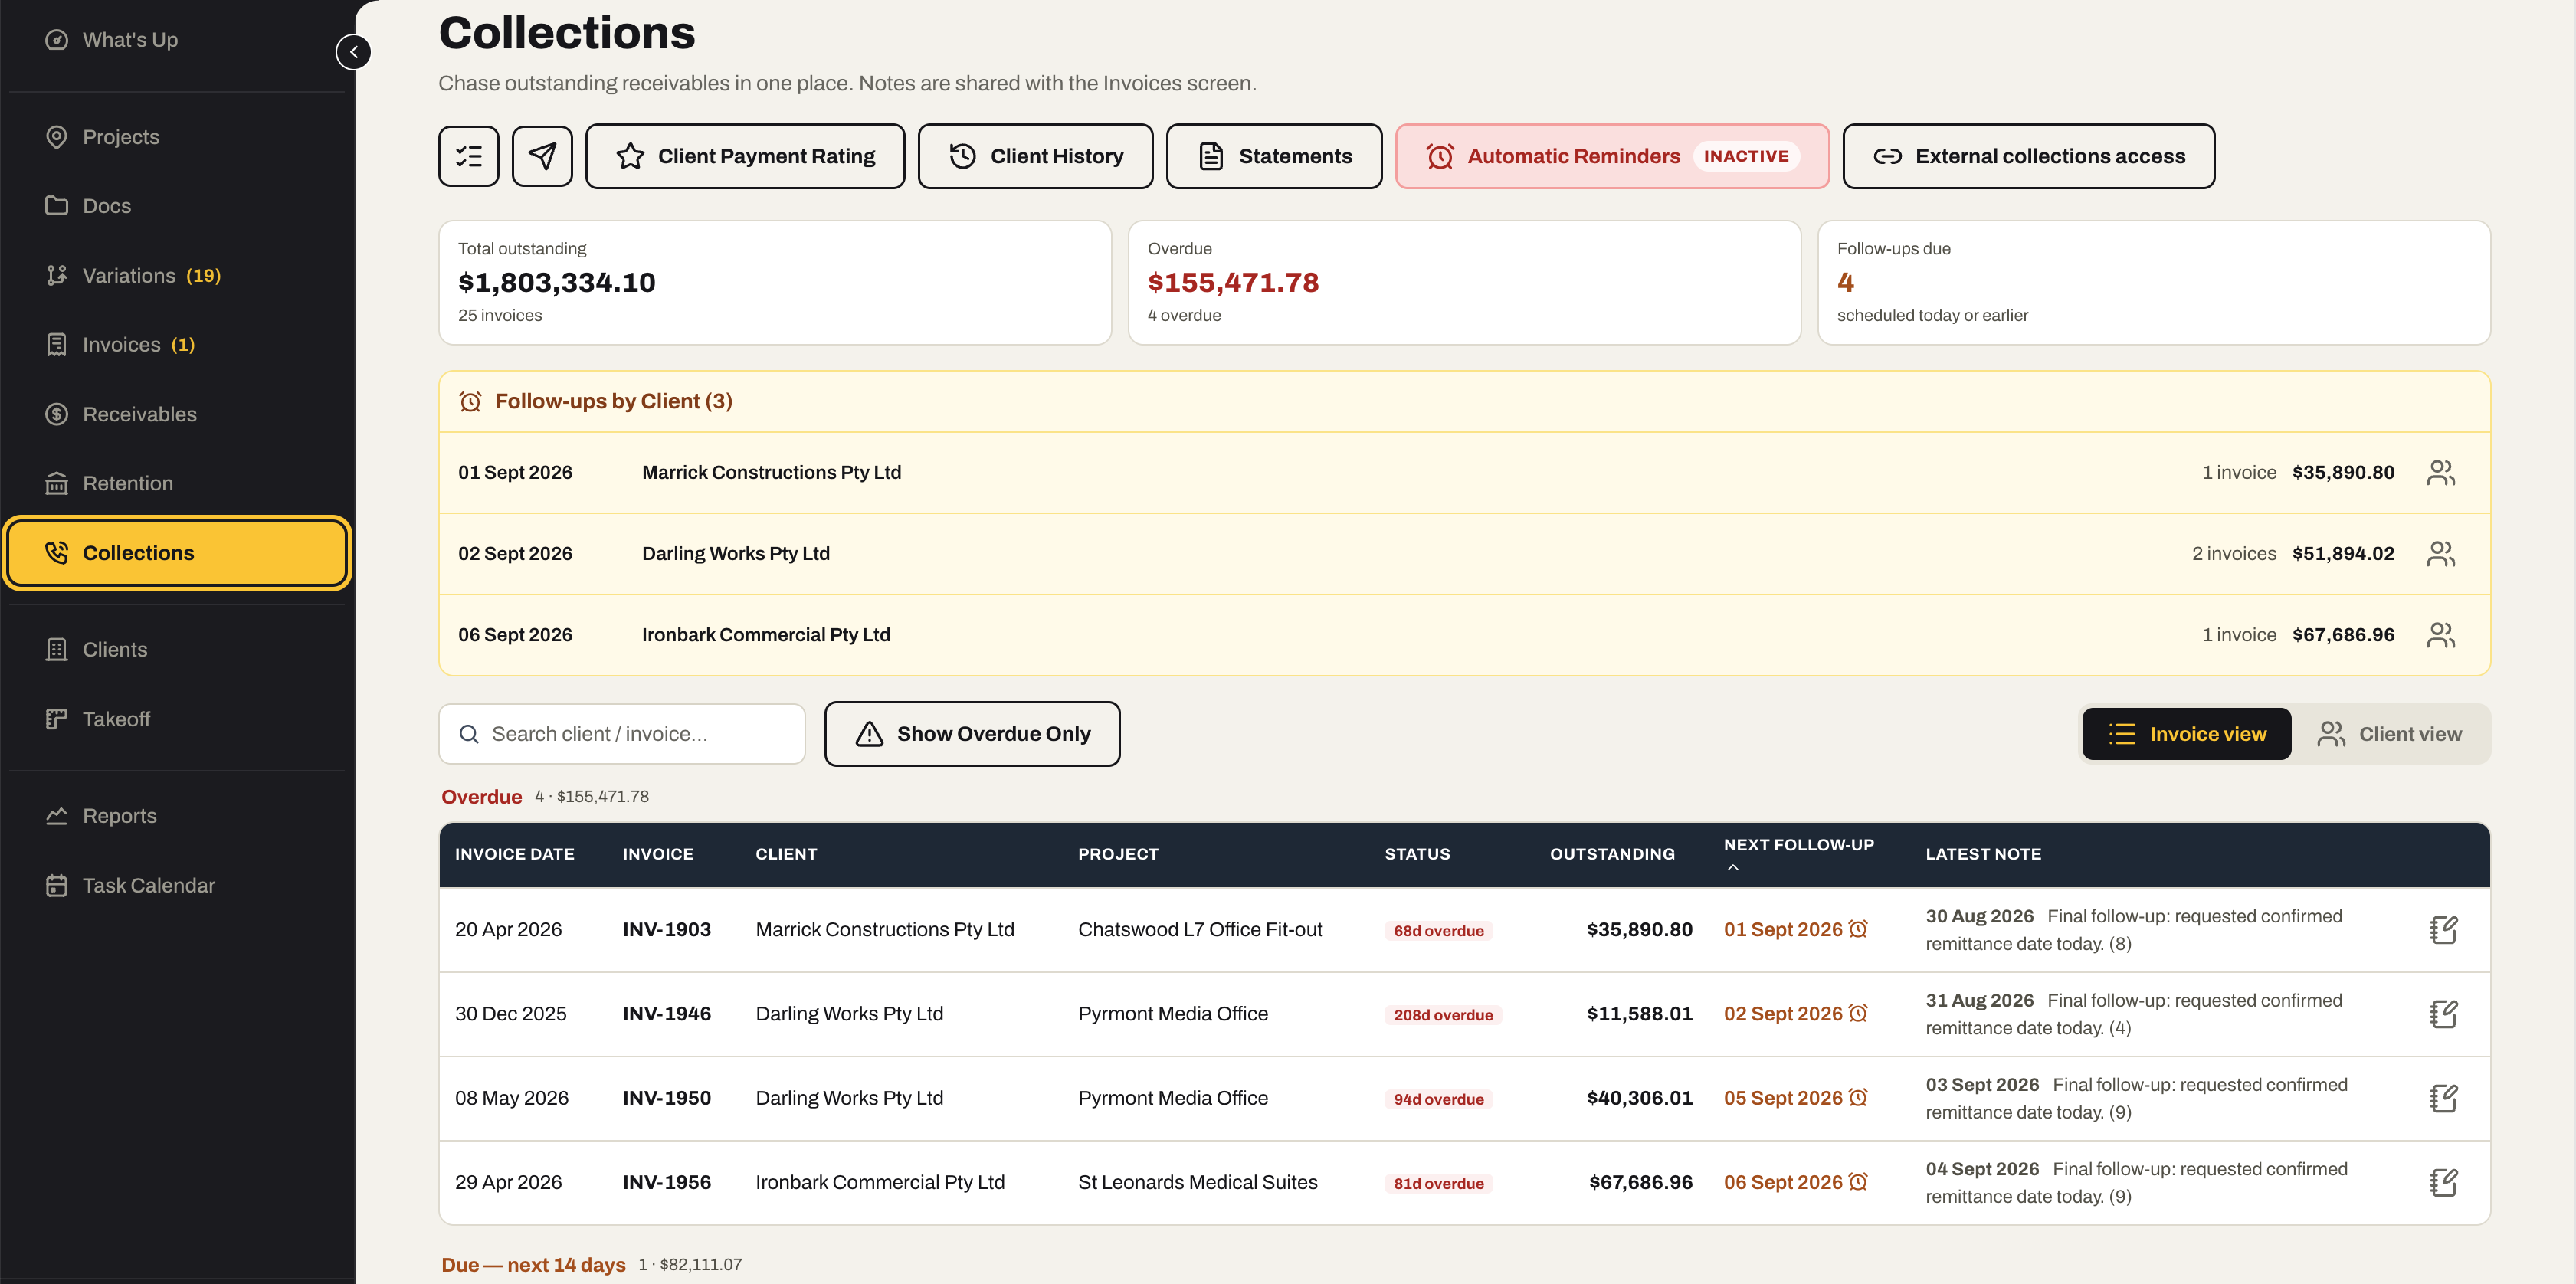
Task: Click follow-up alarm icon next to 02 Sept 2026 in table
Action: pos(1858,1013)
